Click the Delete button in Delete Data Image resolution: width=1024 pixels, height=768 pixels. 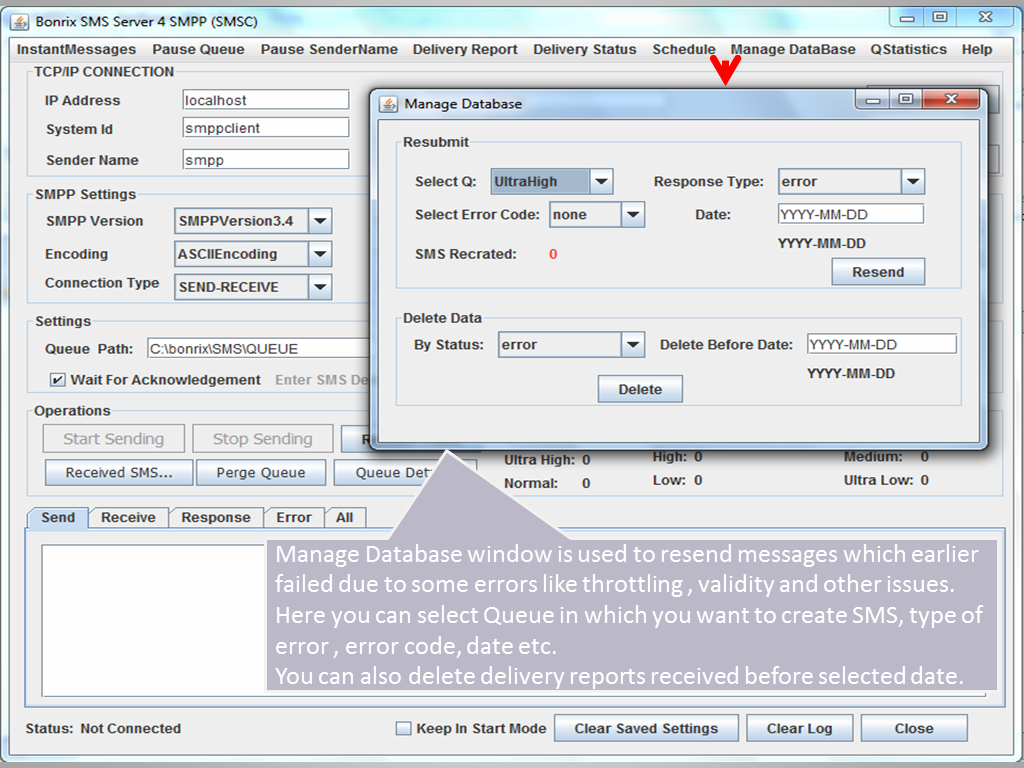tap(640, 389)
